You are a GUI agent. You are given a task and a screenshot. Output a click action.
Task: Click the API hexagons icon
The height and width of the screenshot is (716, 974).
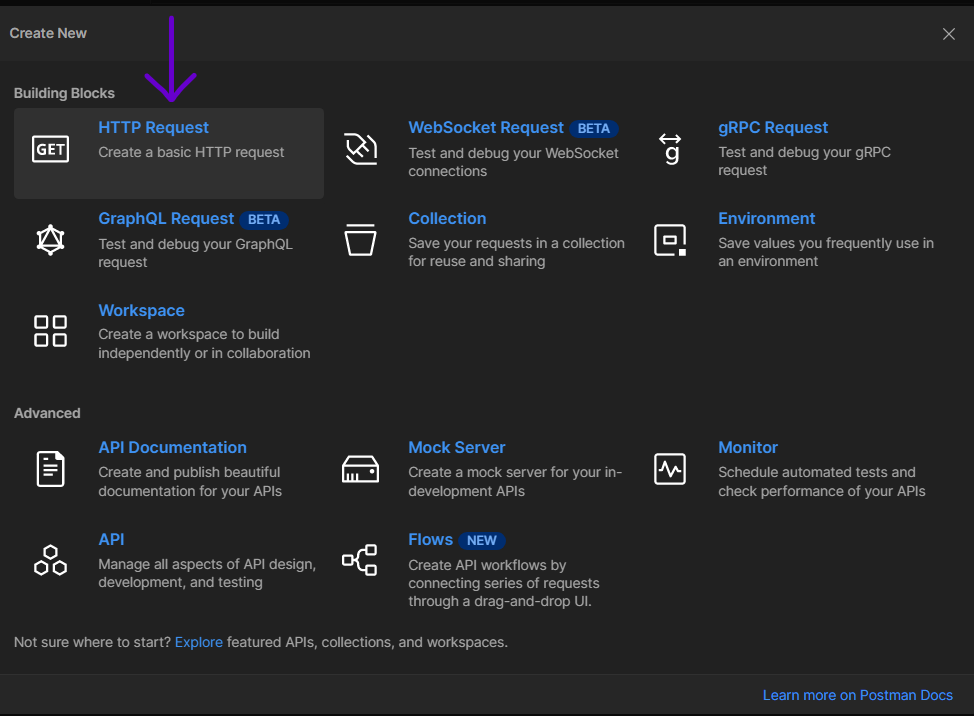[x=50, y=560]
